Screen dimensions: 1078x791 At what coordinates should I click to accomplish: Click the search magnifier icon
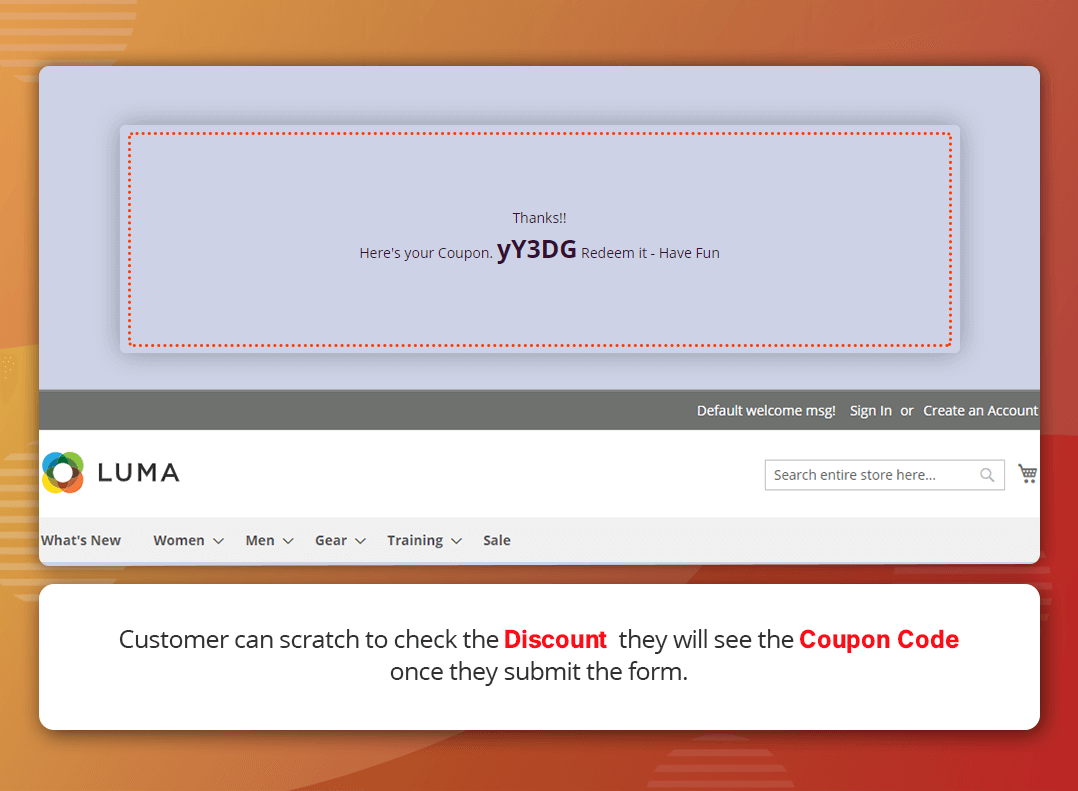(987, 475)
